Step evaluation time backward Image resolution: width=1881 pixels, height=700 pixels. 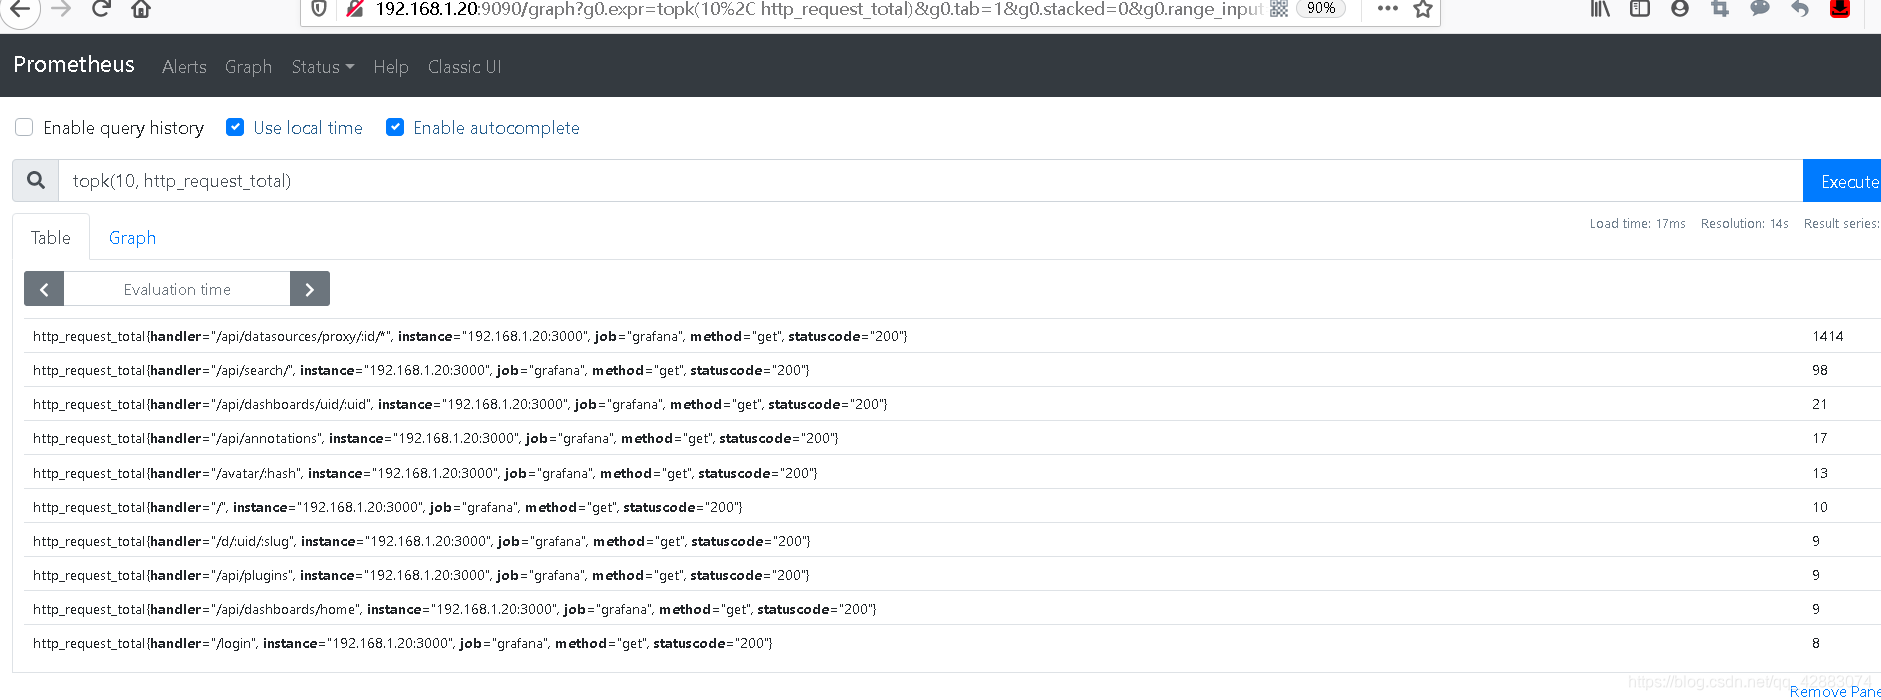click(44, 289)
